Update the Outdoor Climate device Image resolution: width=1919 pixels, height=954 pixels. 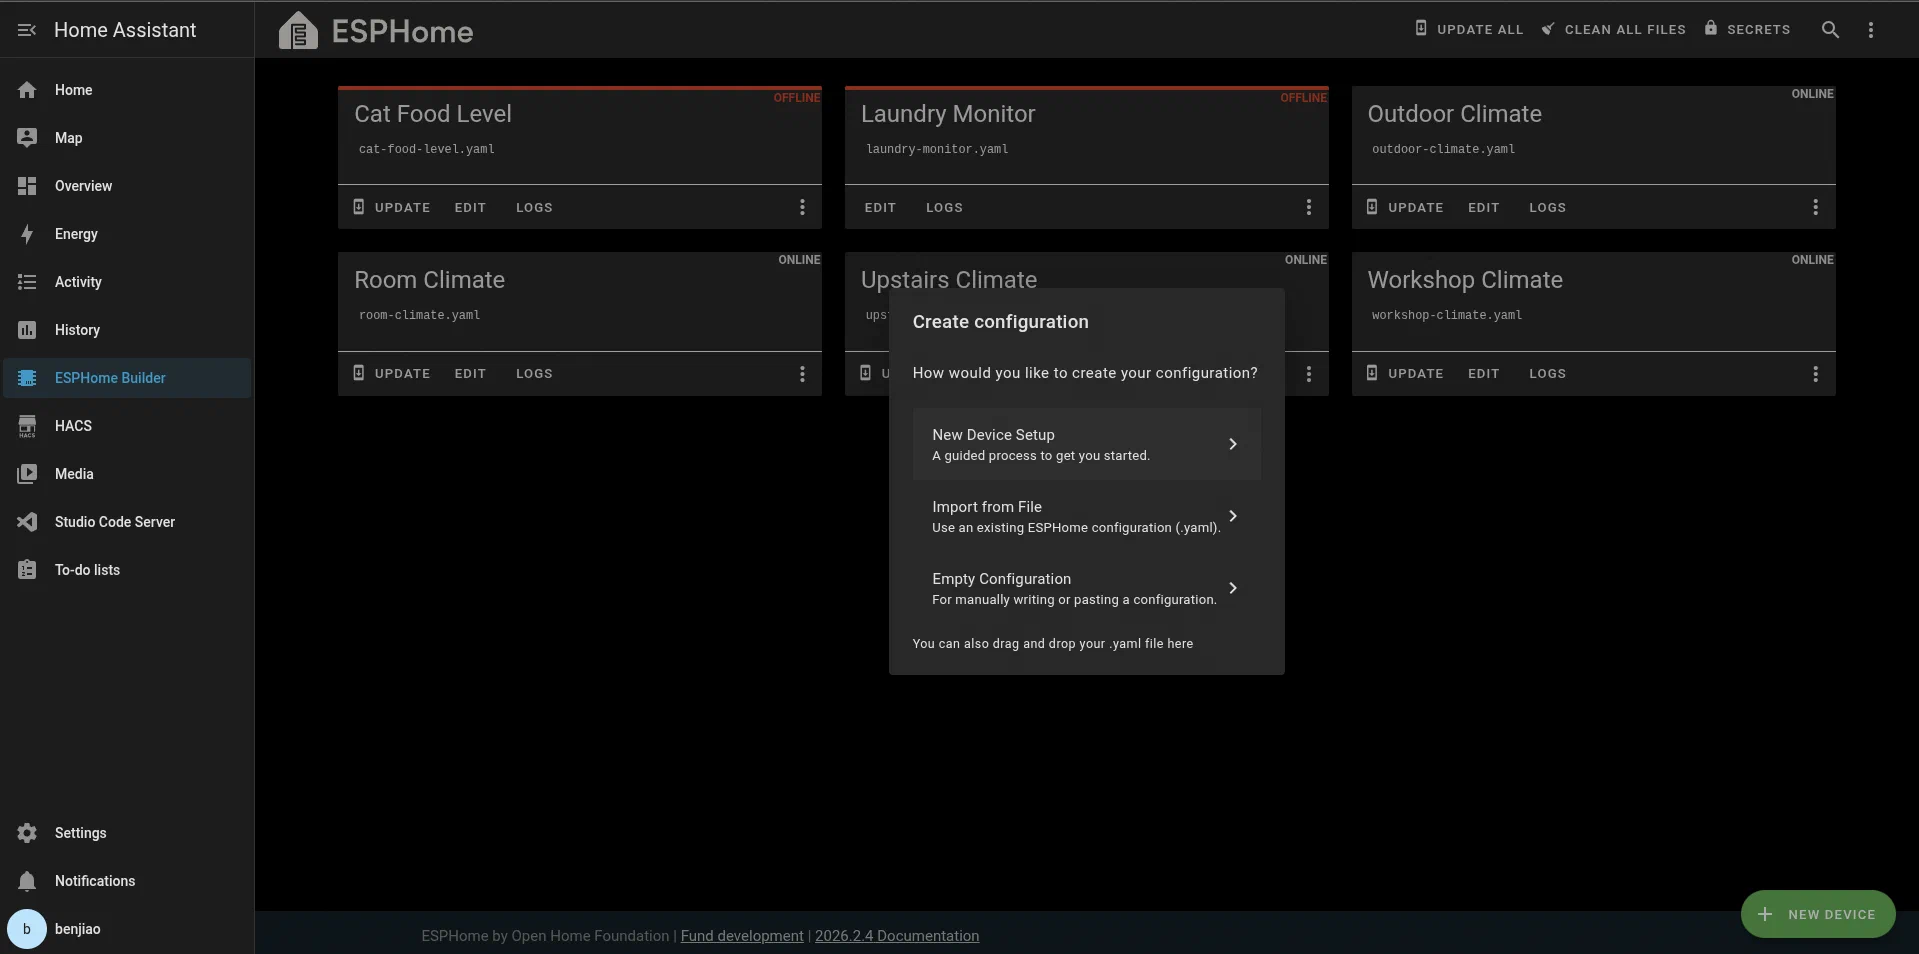coord(1405,207)
